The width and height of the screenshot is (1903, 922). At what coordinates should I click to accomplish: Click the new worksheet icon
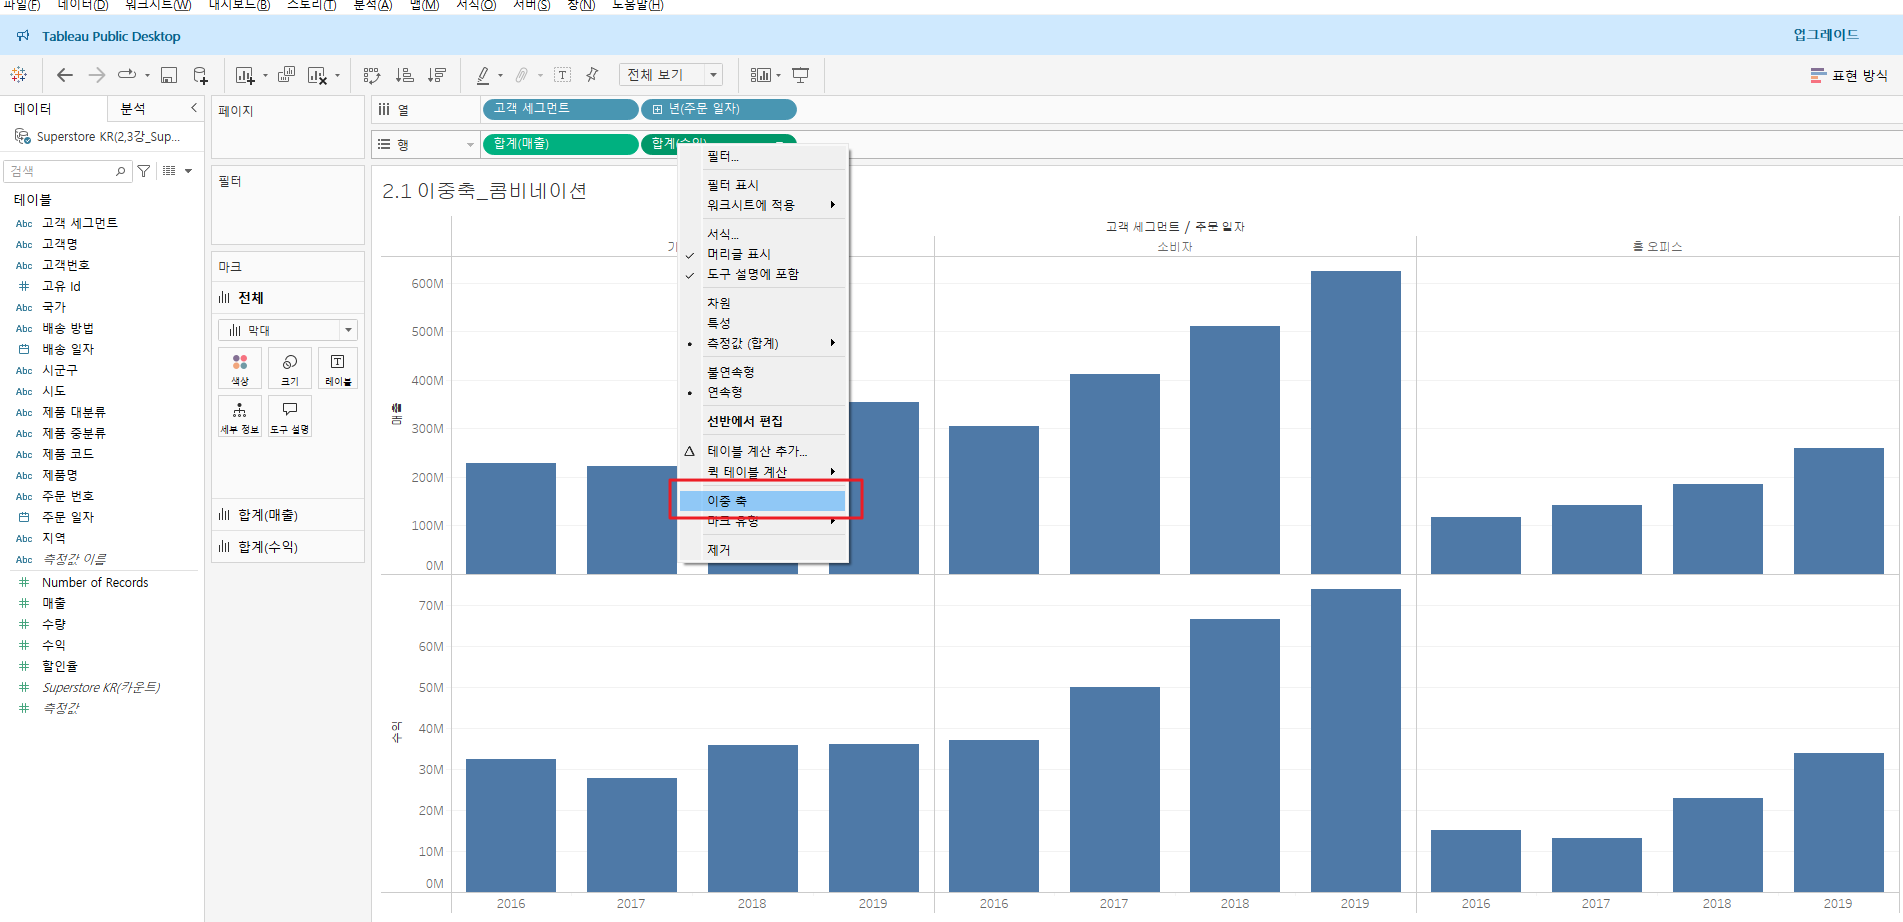tap(245, 75)
